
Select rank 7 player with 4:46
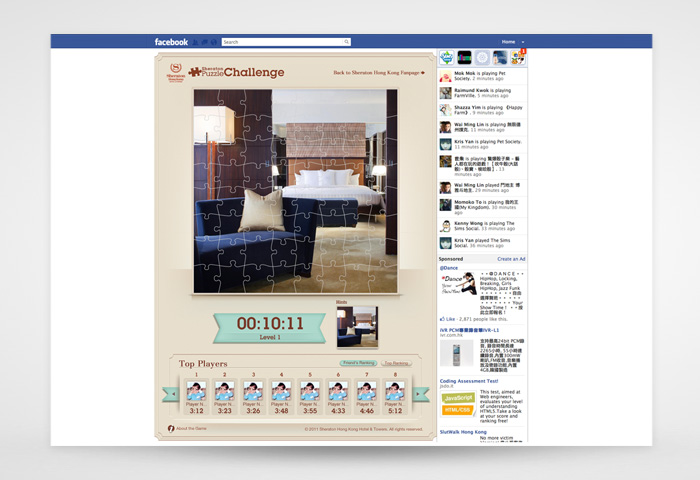[367, 397]
